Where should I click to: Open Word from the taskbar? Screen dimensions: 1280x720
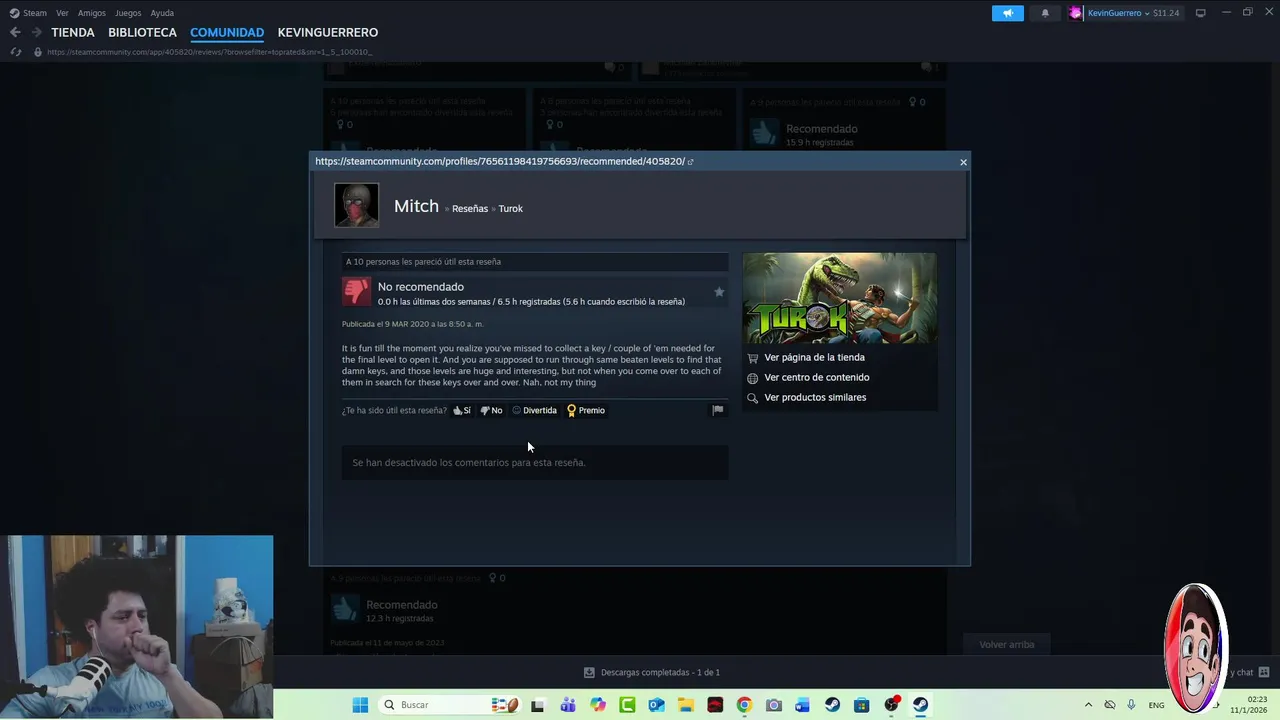coord(802,705)
